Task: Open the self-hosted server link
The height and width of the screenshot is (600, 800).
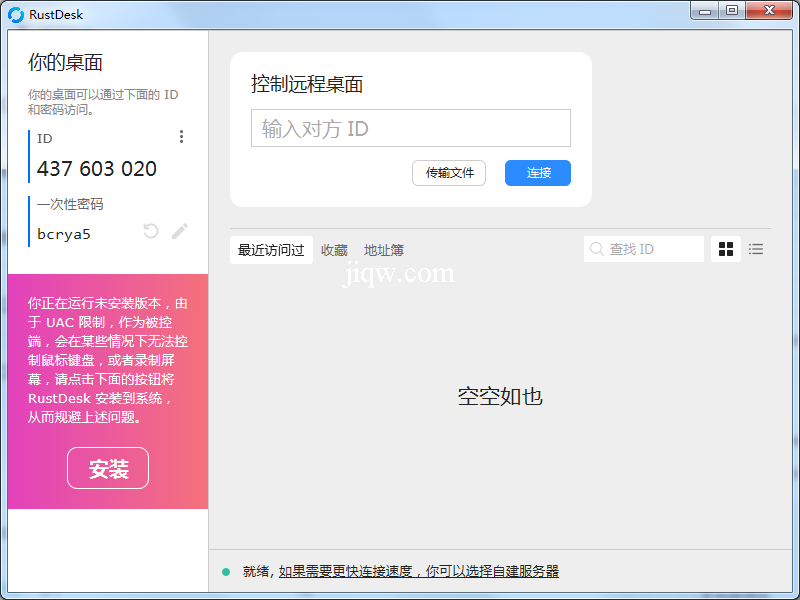Action: pyautogui.click(x=418, y=572)
